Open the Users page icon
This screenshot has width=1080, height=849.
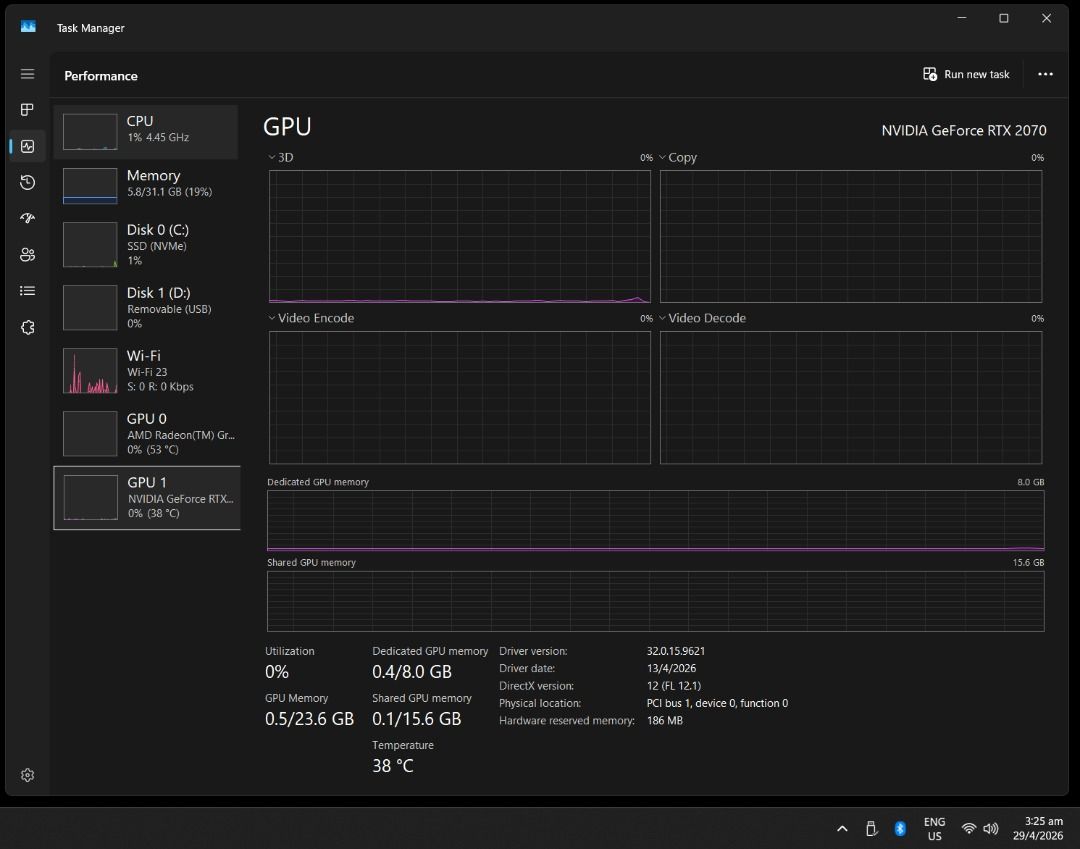pos(27,254)
